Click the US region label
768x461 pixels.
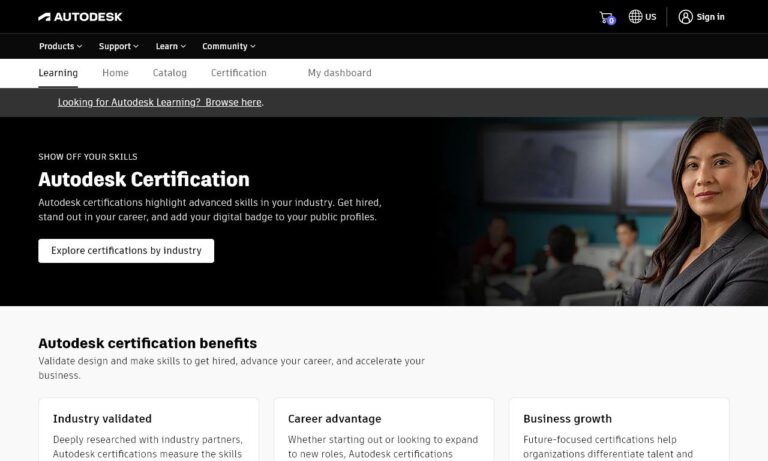tap(651, 17)
